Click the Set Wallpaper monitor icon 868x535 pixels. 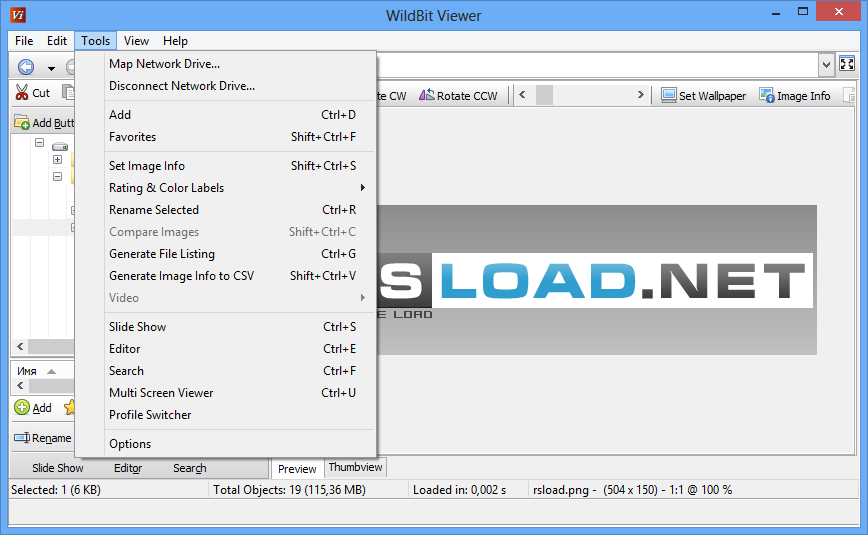pyautogui.click(x=669, y=95)
